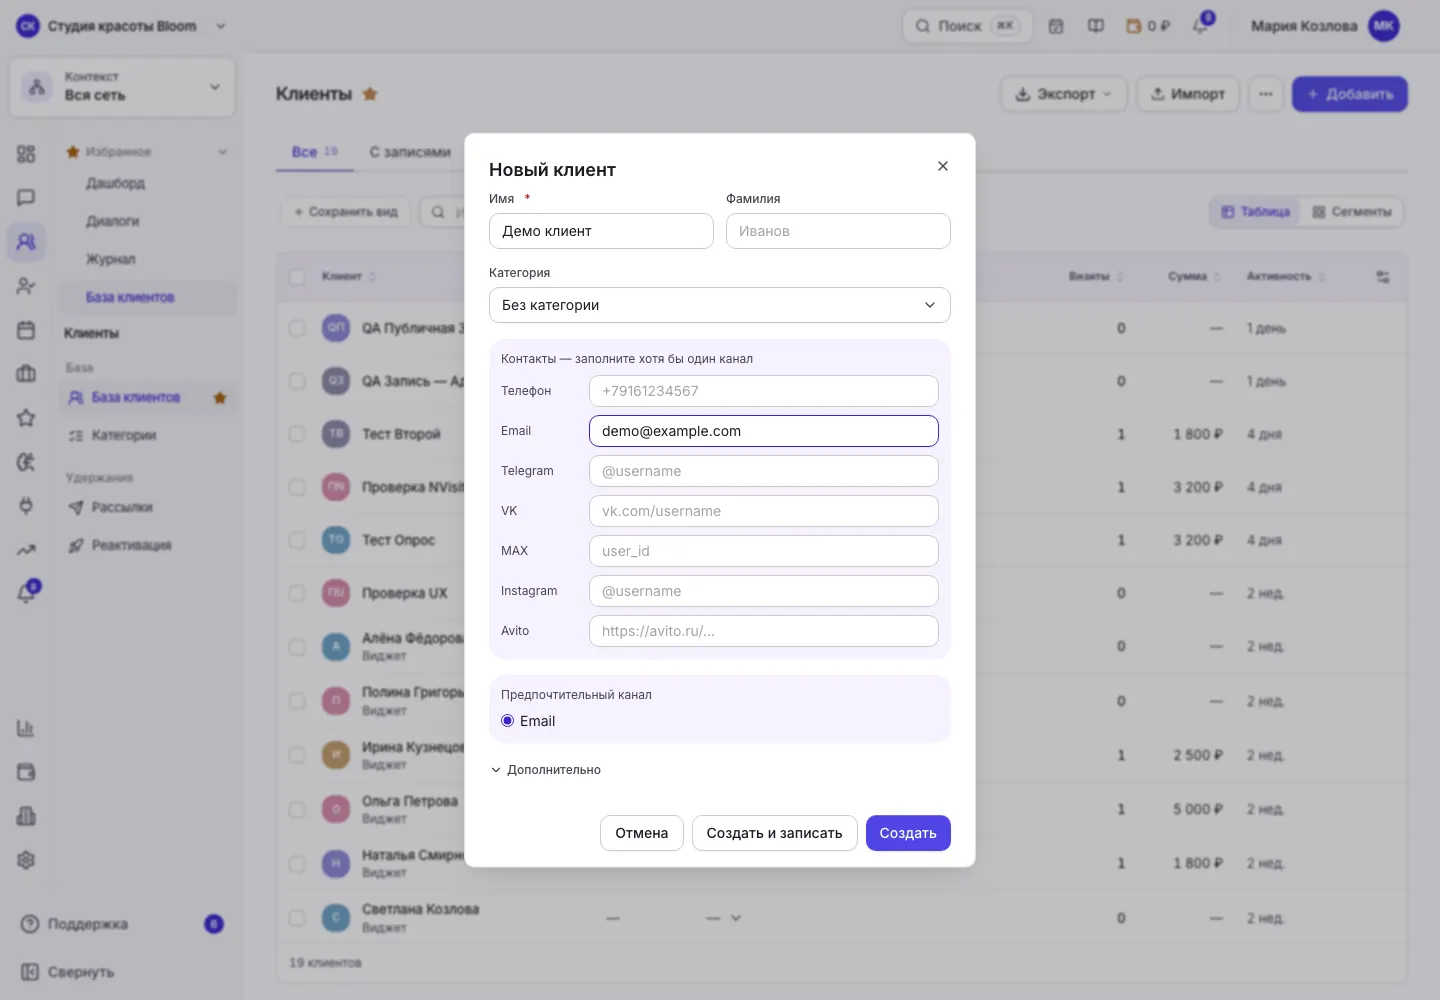Collapse the Избранное favorites section
This screenshot has width=1440, height=1000.
(x=222, y=152)
